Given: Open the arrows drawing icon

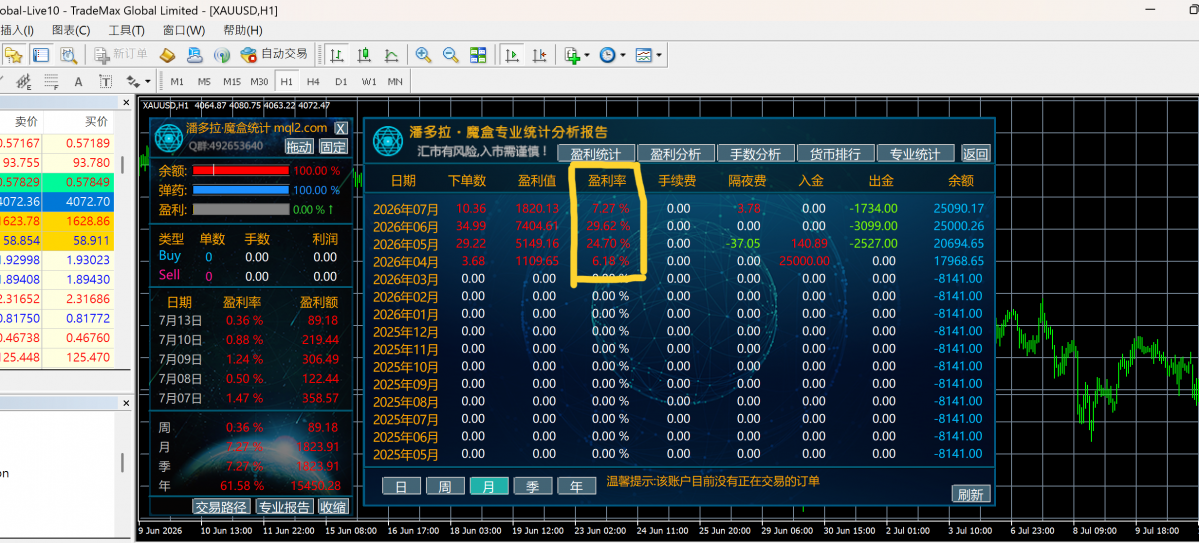Looking at the screenshot, I should tap(133, 81).
